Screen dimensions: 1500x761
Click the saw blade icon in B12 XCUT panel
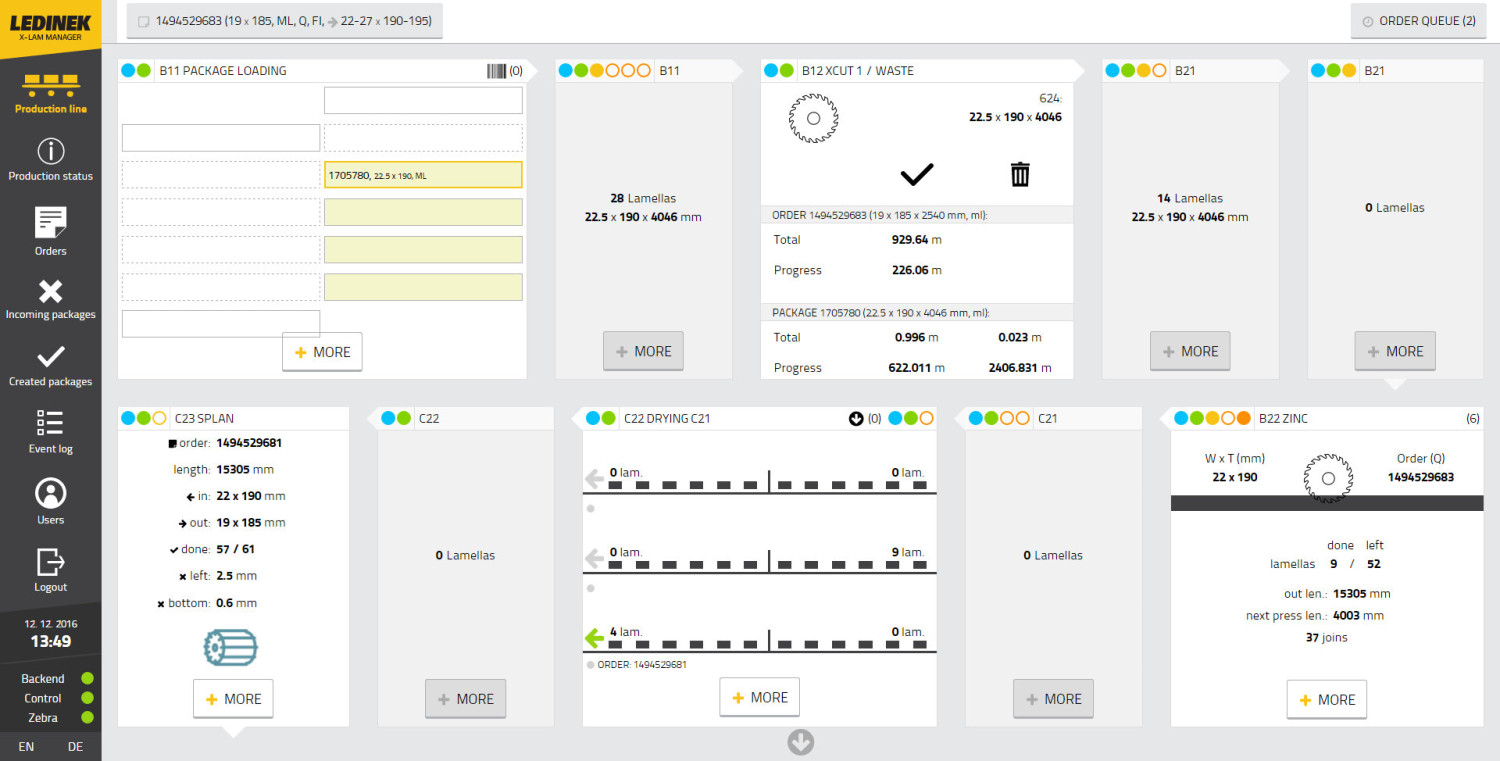(x=813, y=118)
